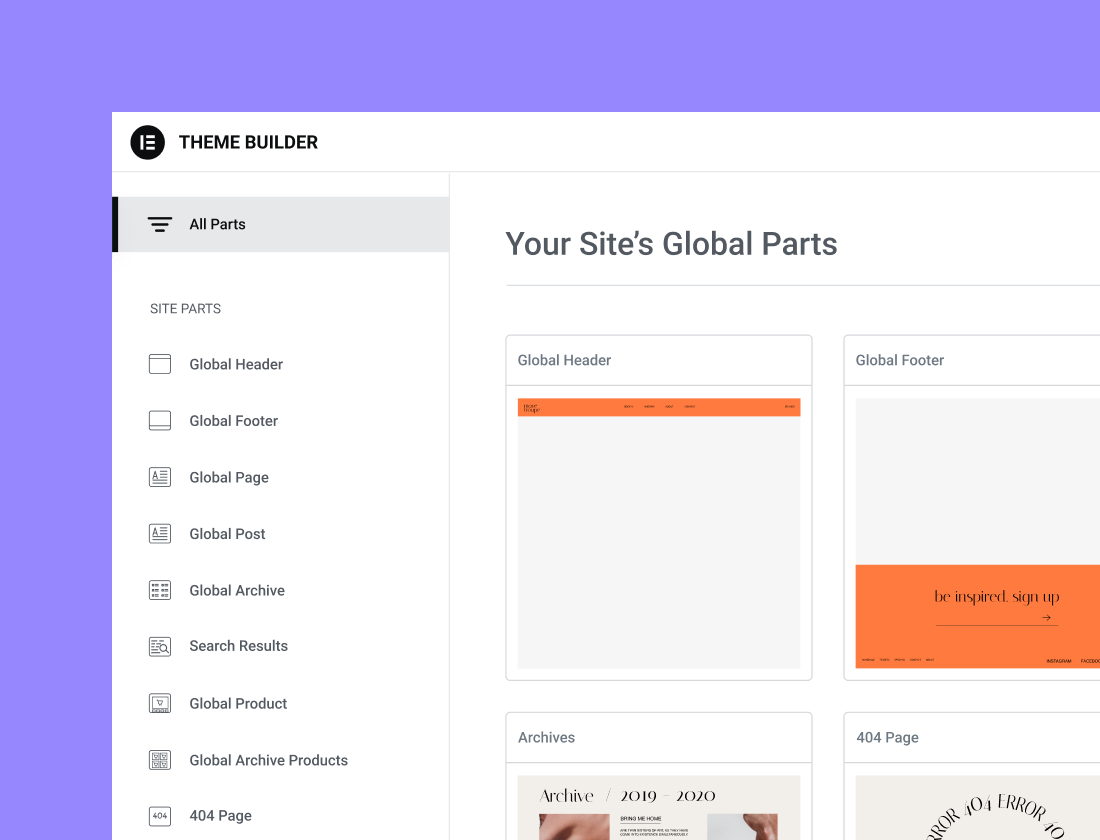Click the Global Header sidebar icon

click(x=160, y=364)
